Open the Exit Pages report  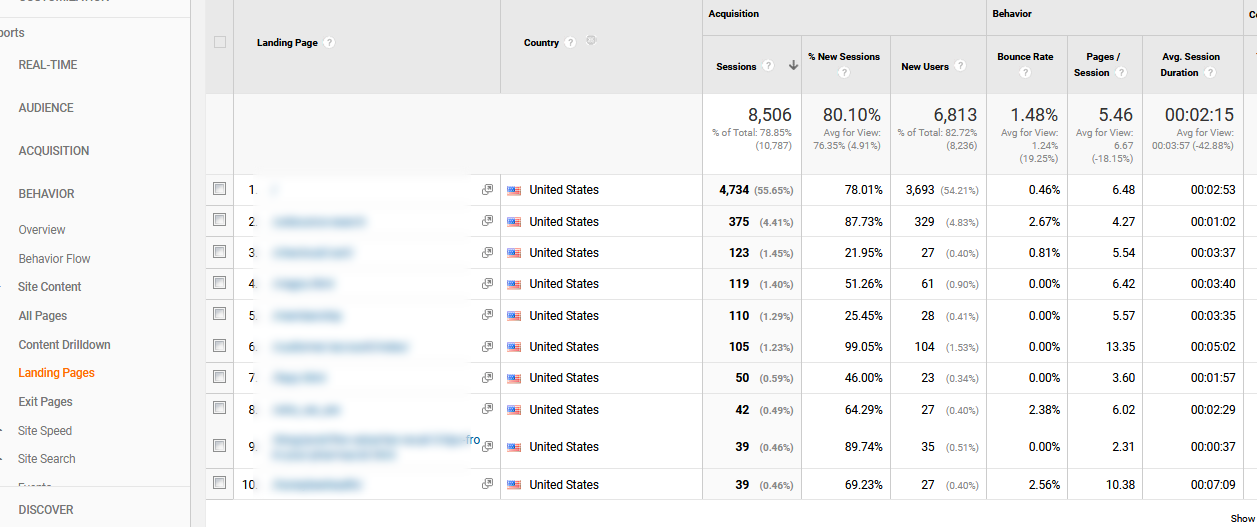[45, 402]
